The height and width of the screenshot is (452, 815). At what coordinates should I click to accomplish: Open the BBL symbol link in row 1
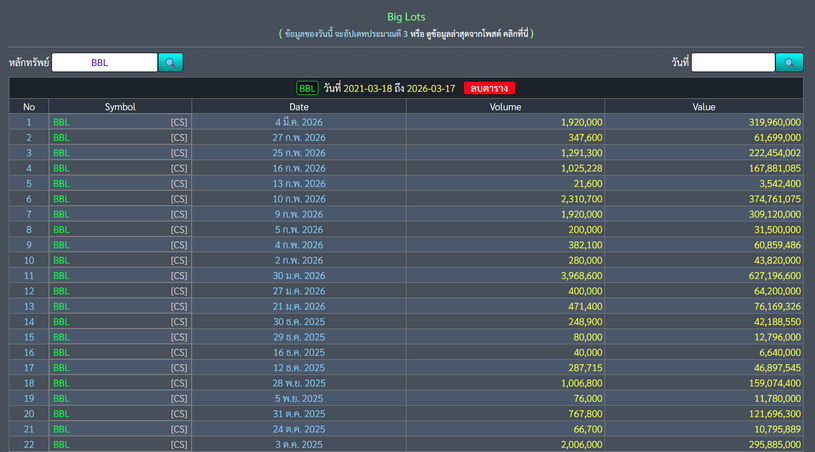pos(62,122)
